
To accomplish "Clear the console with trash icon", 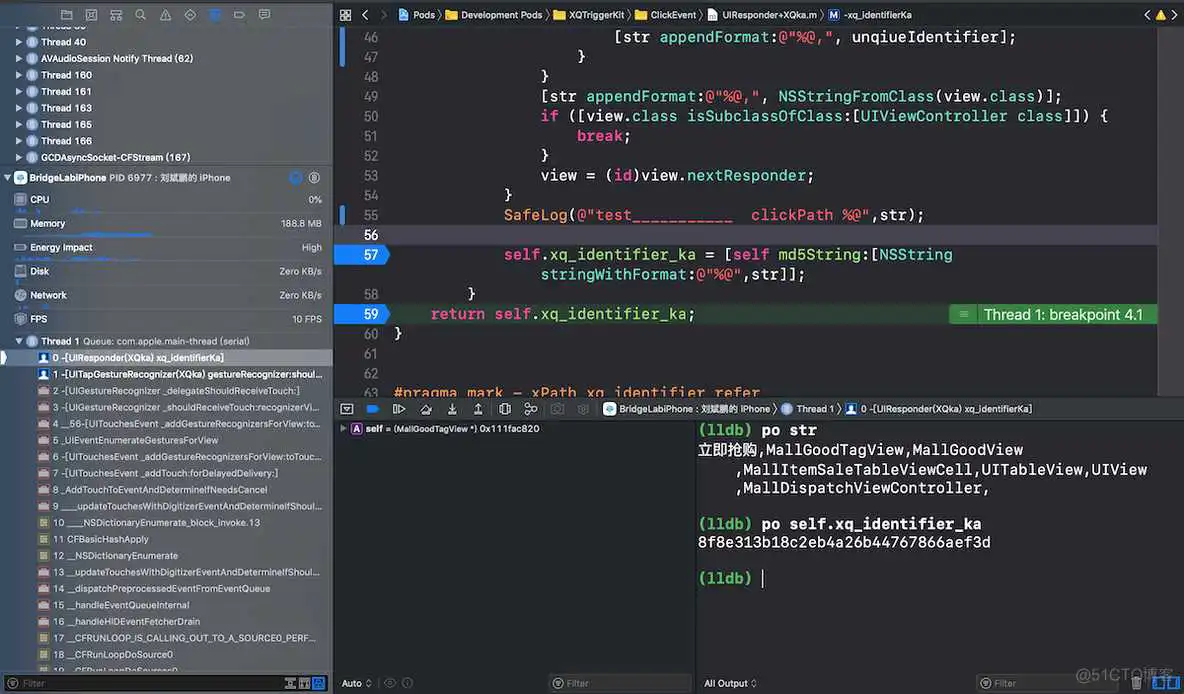I will point(1135,683).
